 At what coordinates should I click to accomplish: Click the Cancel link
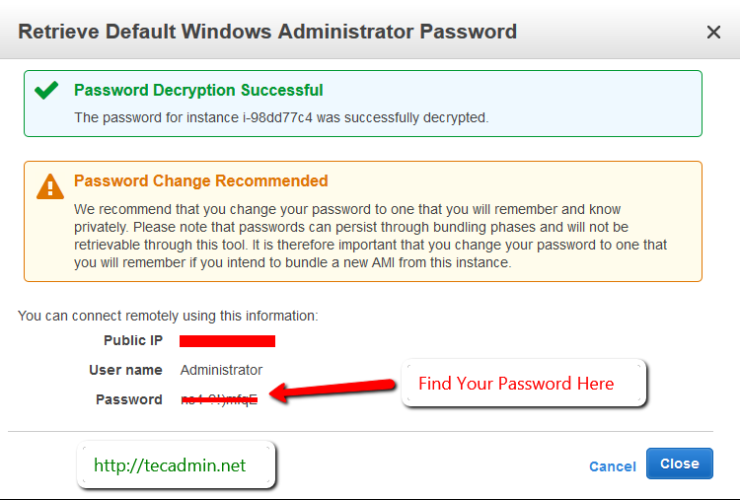pyautogui.click(x=612, y=466)
